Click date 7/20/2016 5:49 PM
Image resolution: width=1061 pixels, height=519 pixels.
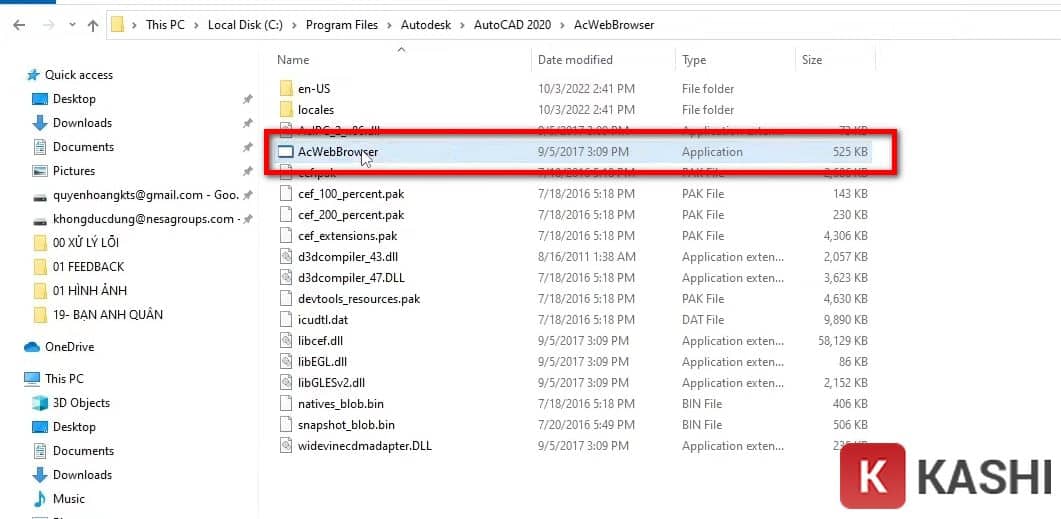coord(587,425)
